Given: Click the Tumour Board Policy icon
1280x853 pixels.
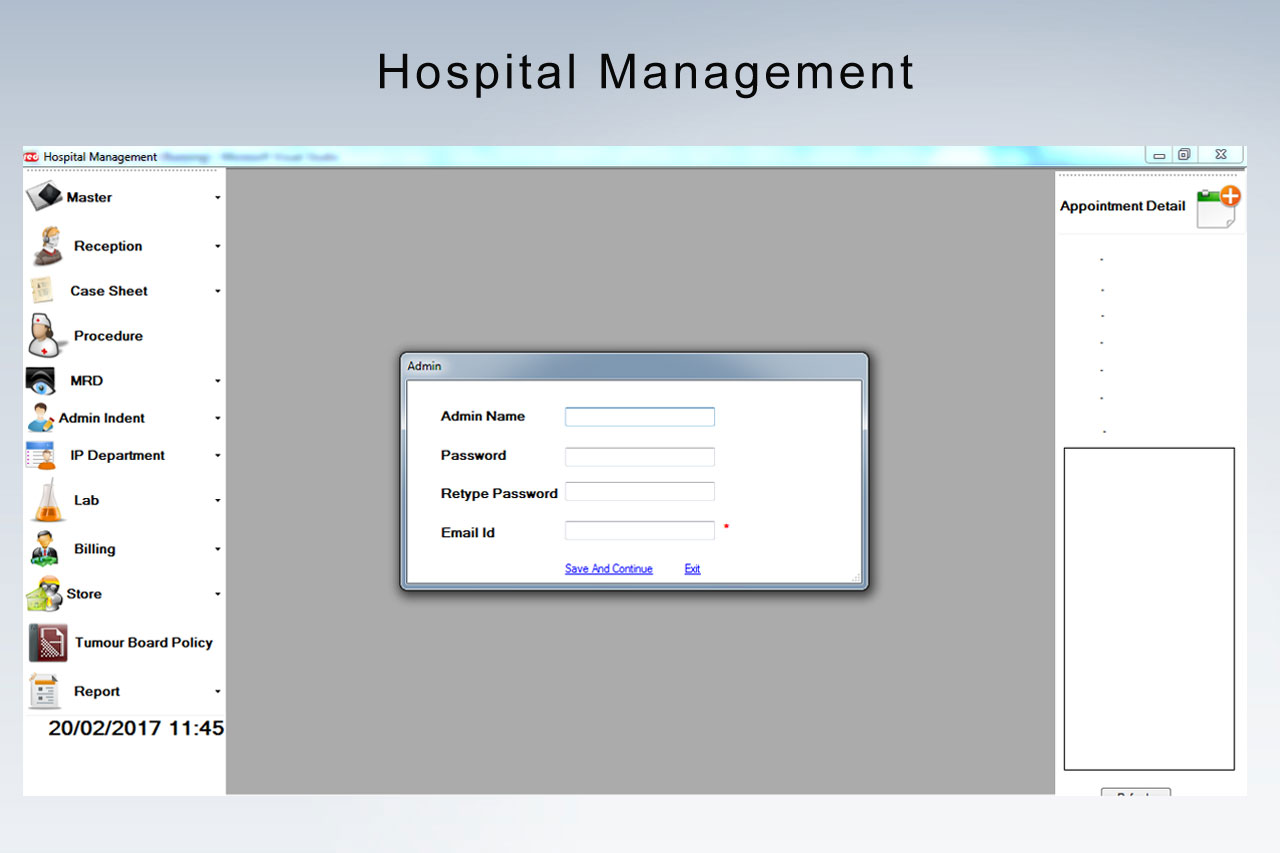Looking at the screenshot, I should tap(48, 643).
